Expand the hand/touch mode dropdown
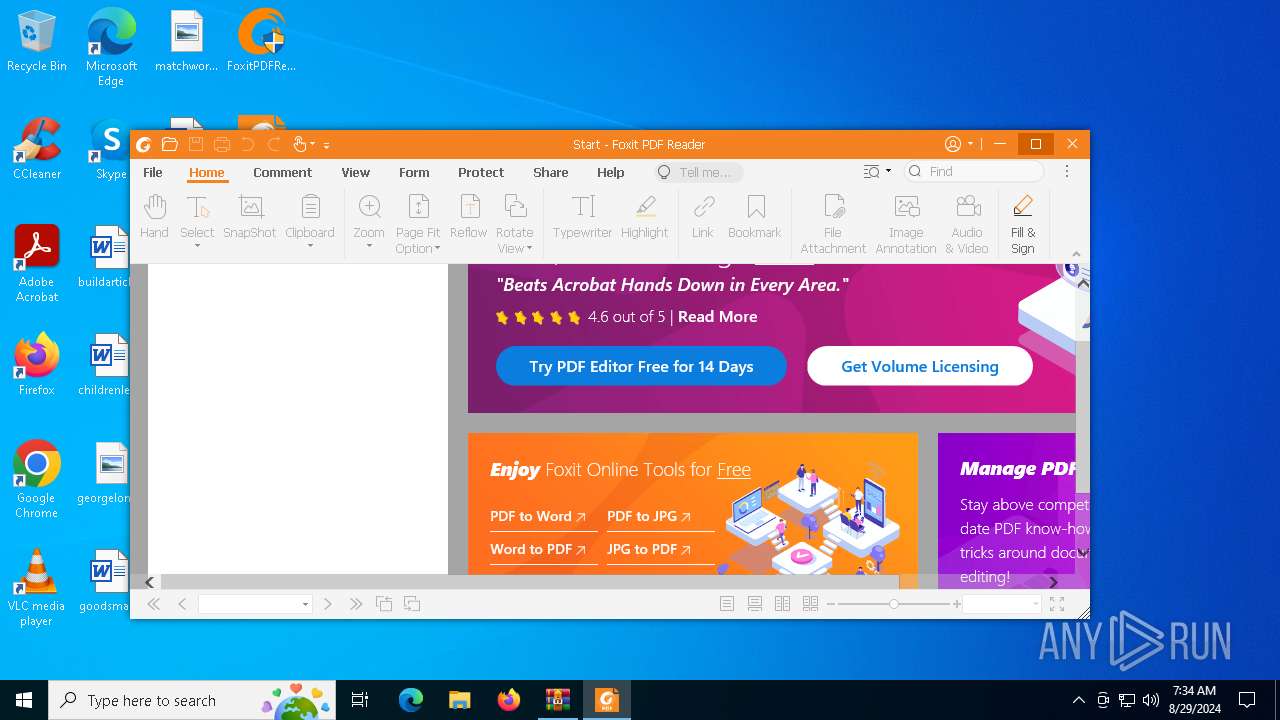 [312, 144]
